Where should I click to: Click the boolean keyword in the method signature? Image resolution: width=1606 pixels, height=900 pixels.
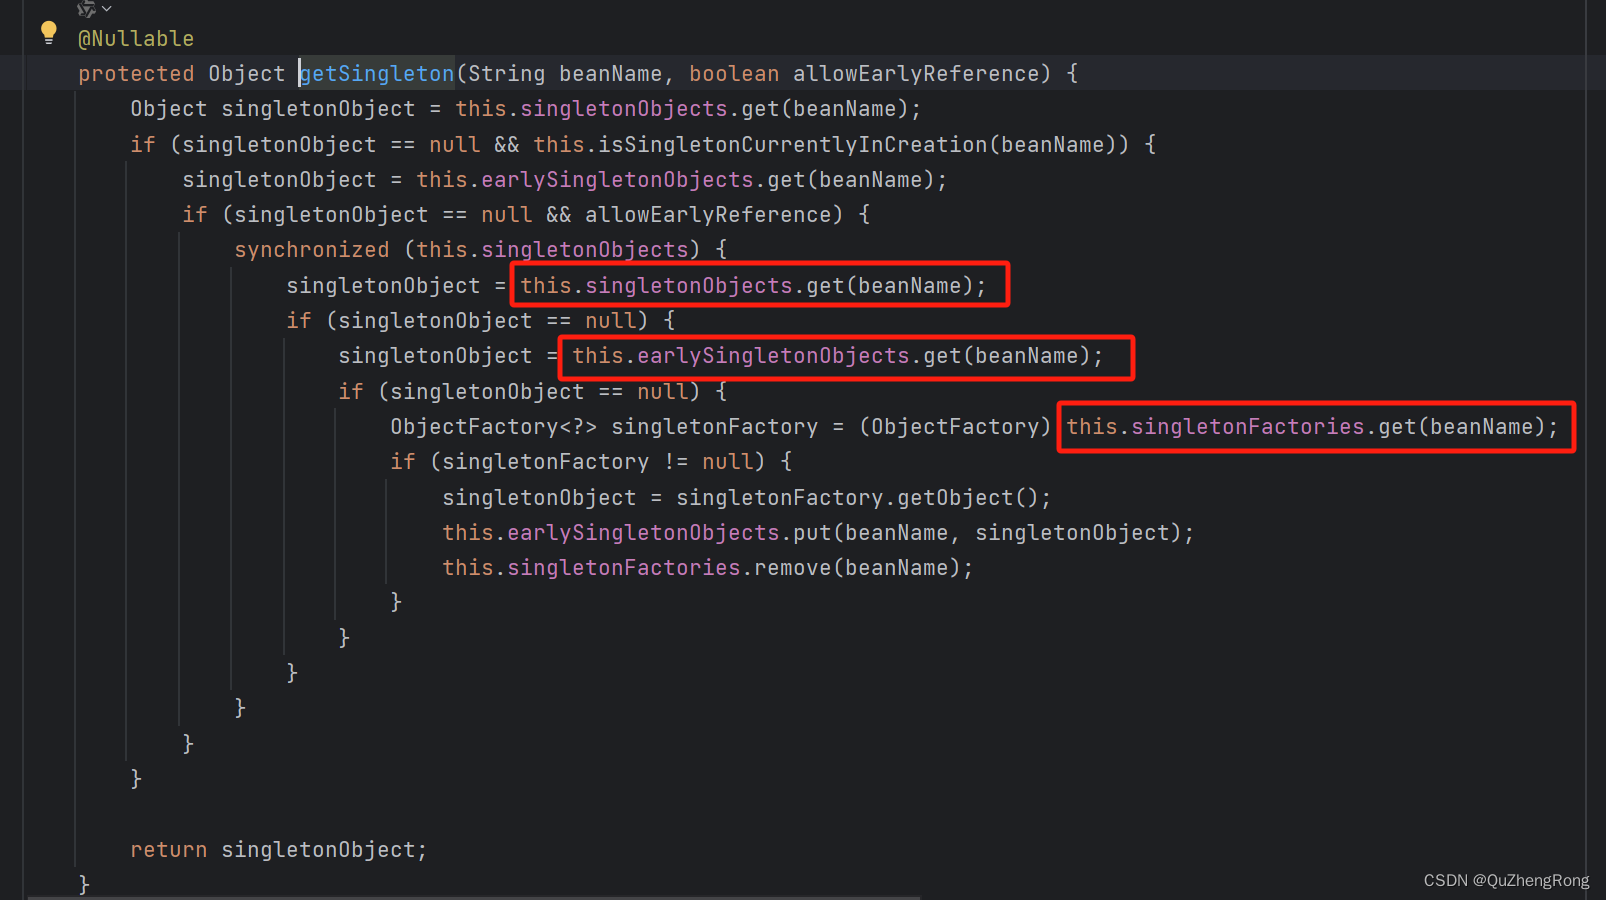pyautogui.click(x=734, y=73)
